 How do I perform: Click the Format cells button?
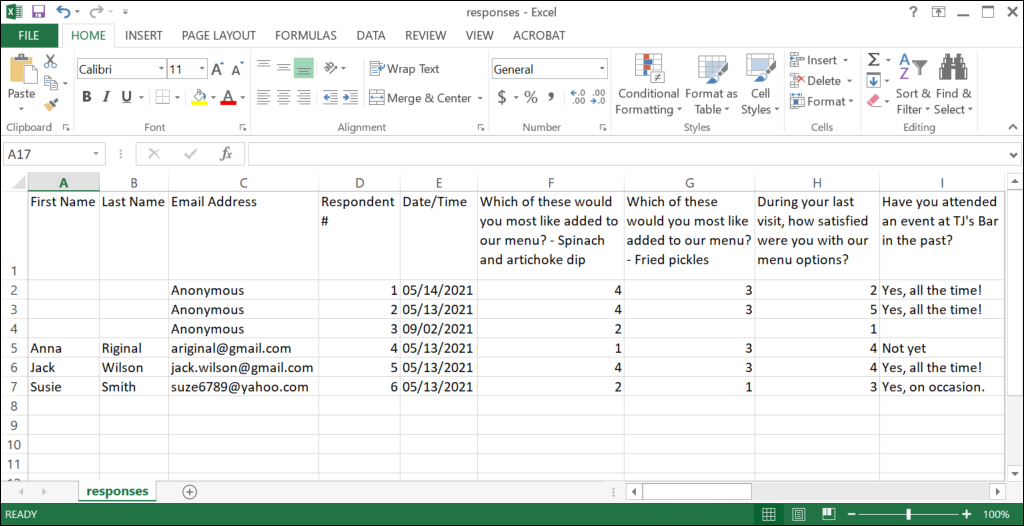pos(822,101)
